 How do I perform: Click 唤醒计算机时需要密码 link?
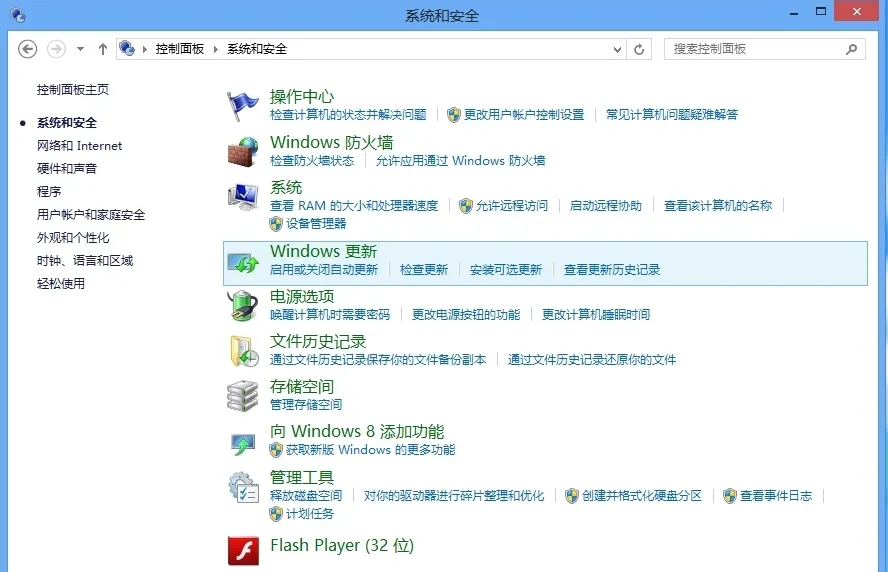pyautogui.click(x=330, y=315)
